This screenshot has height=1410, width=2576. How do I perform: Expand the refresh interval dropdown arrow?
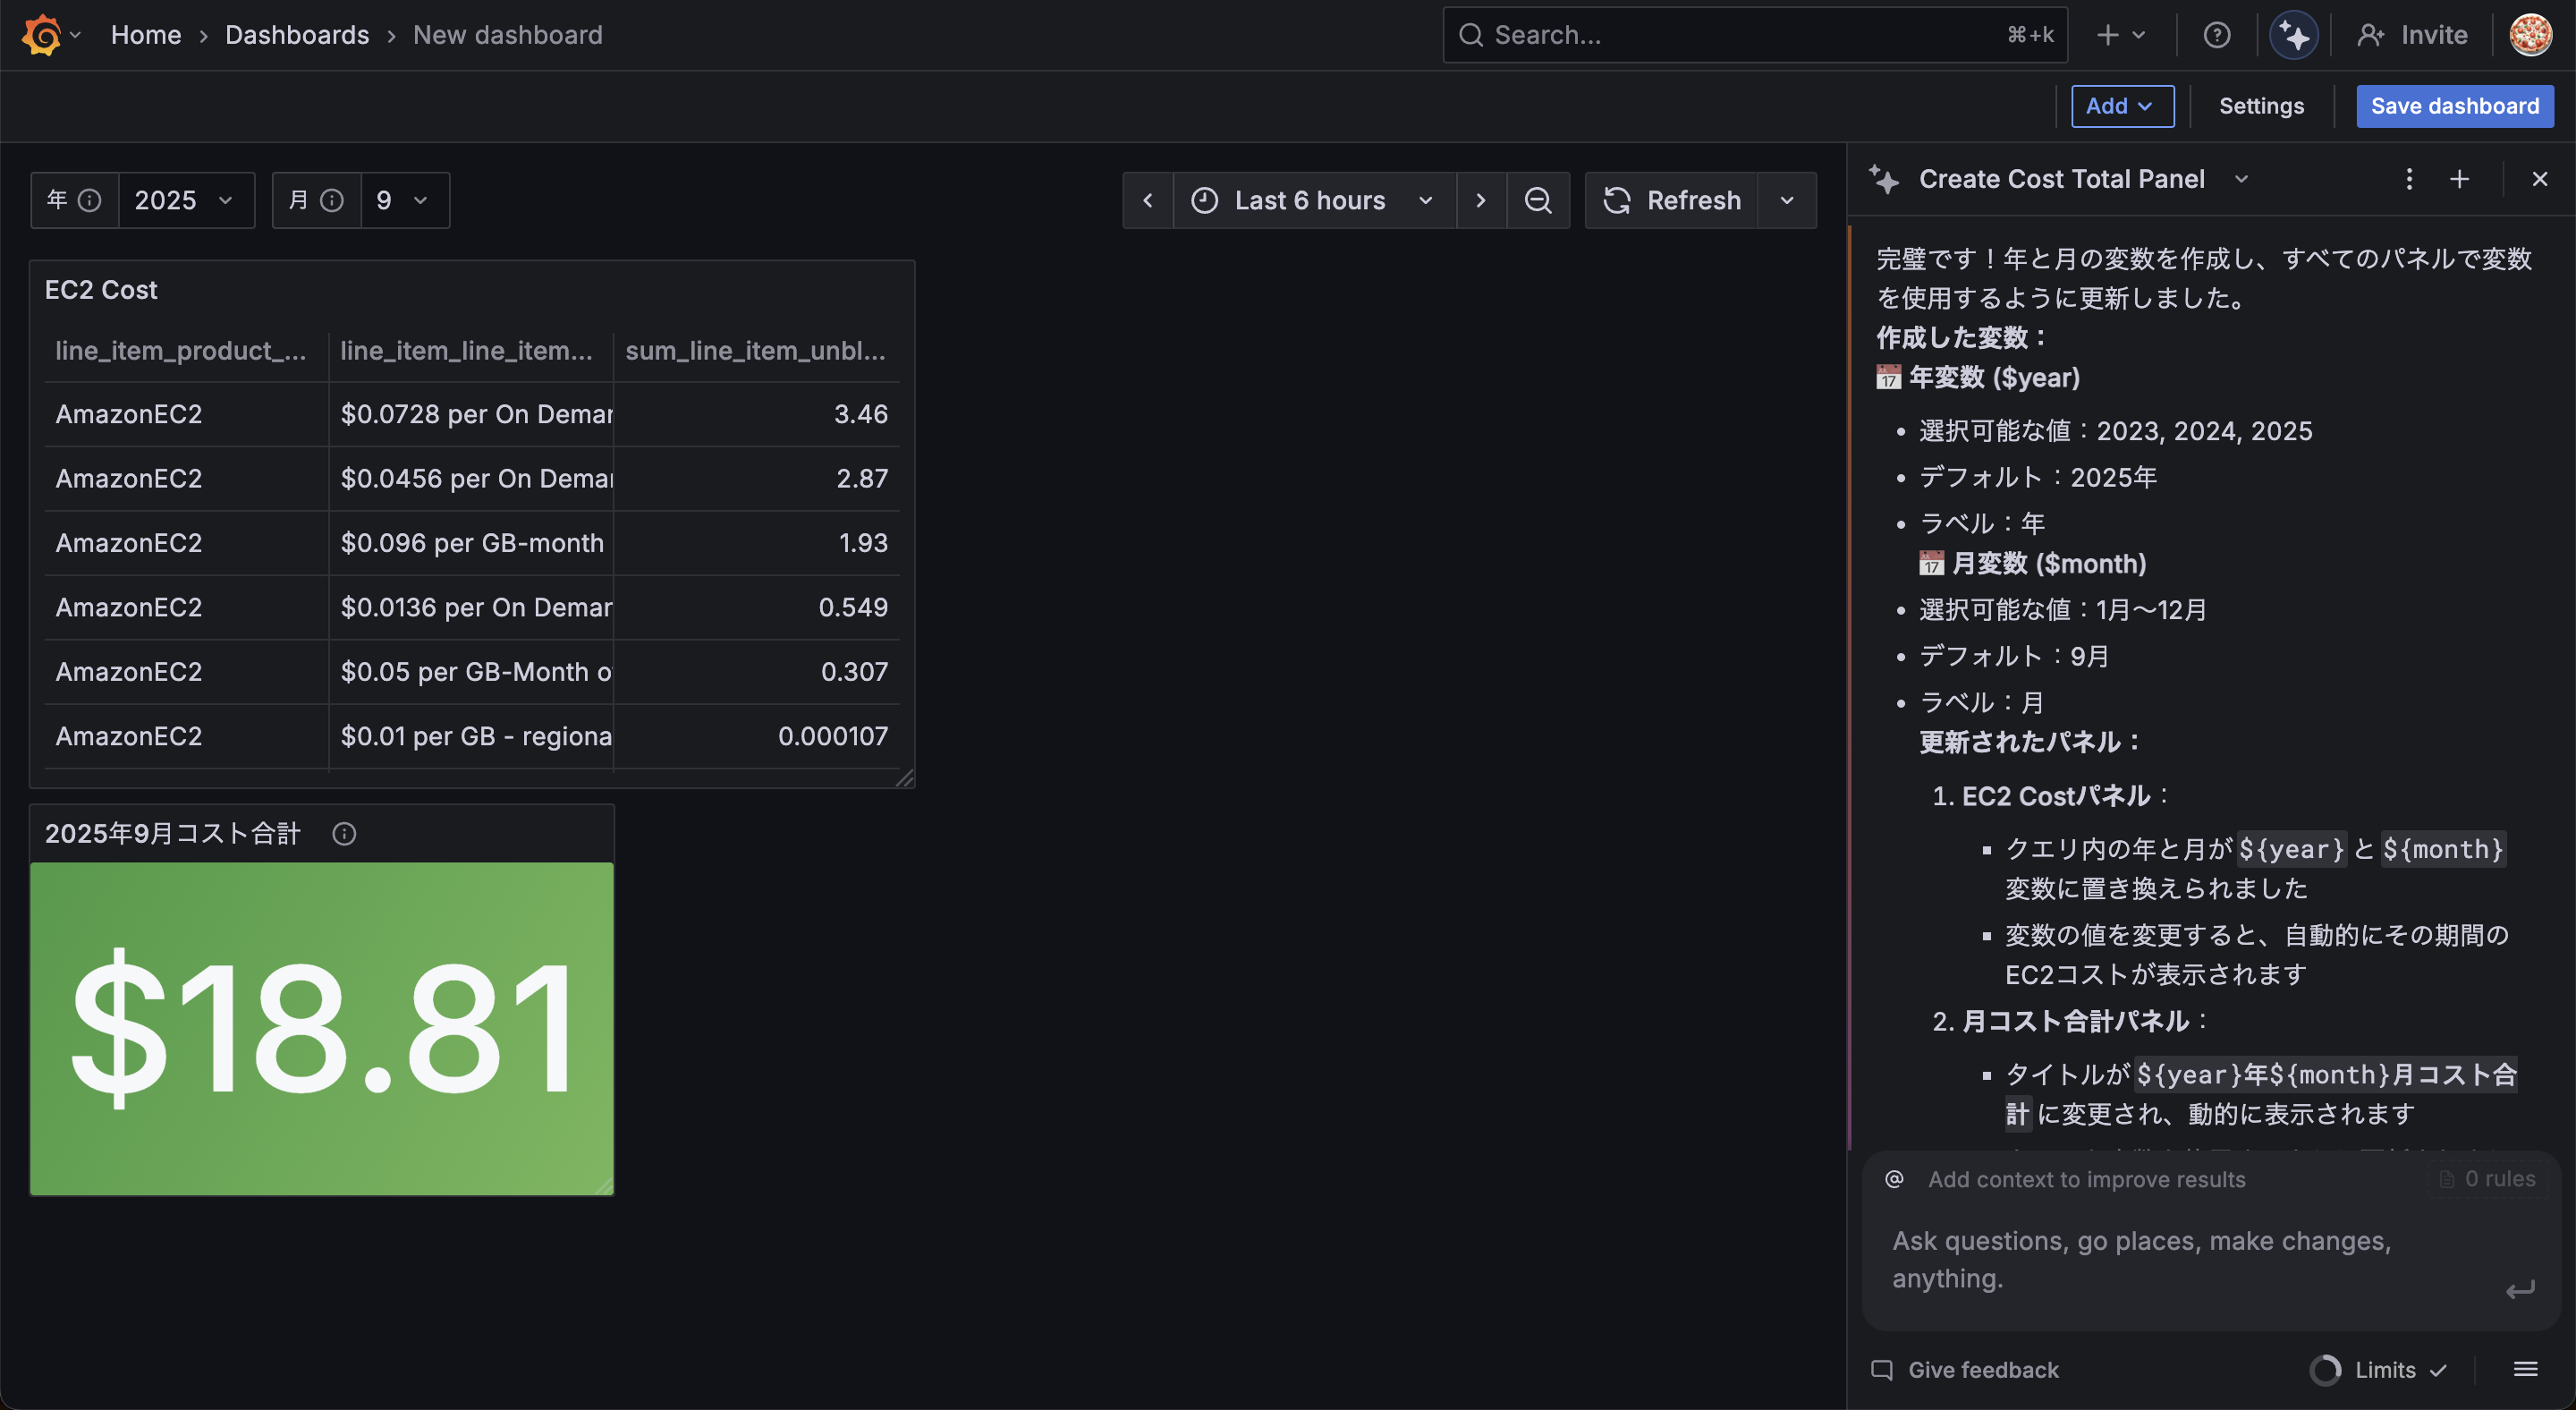1786,200
